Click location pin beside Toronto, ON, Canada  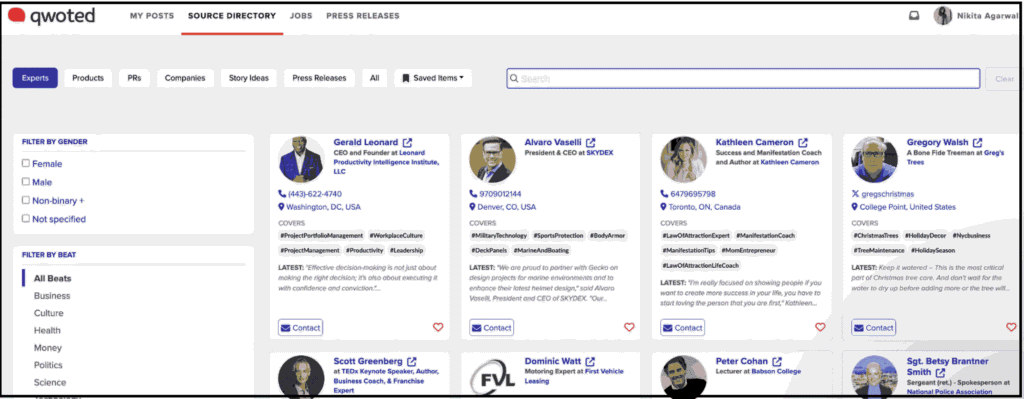(664, 207)
